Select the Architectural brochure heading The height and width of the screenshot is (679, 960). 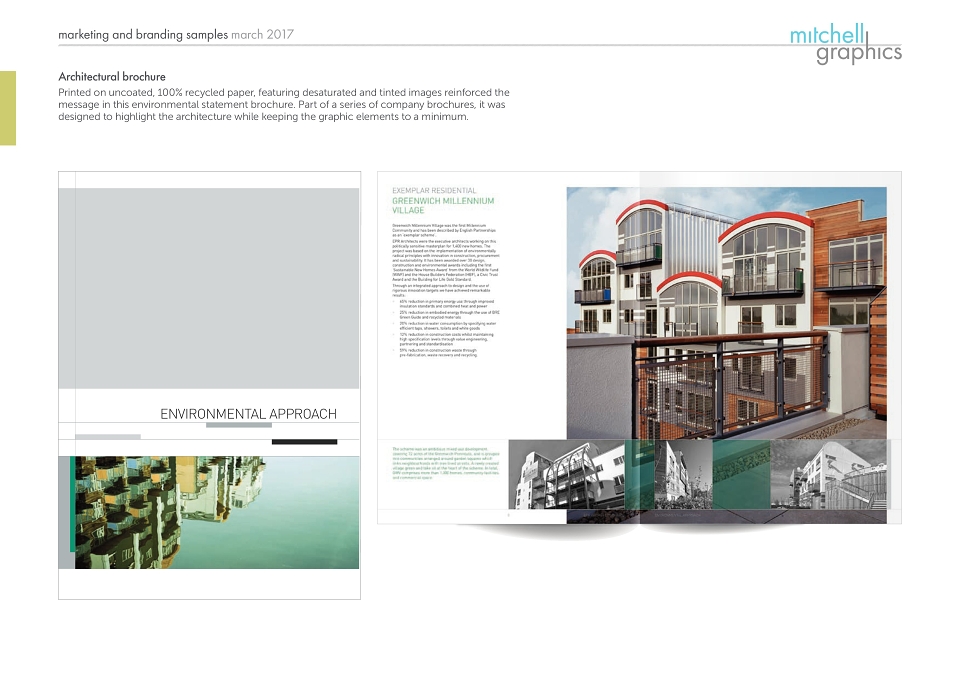[x=112, y=77]
